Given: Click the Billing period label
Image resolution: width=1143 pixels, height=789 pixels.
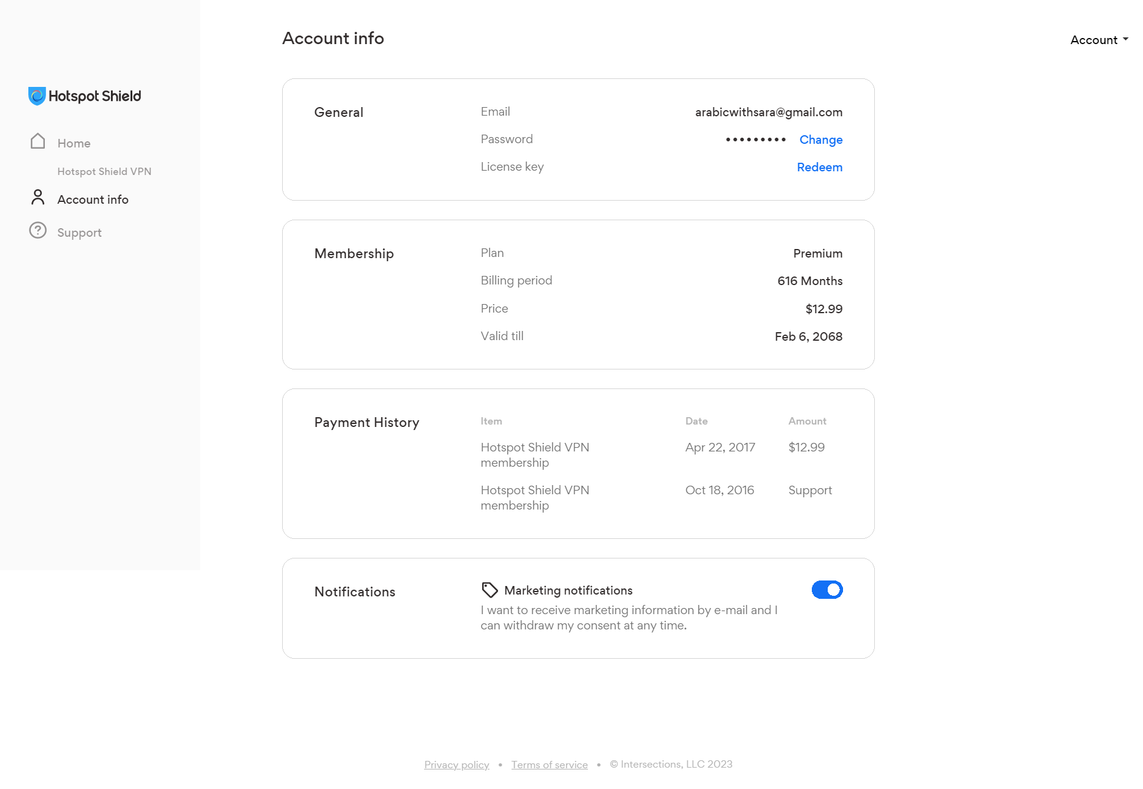Looking at the screenshot, I should pos(516,281).
